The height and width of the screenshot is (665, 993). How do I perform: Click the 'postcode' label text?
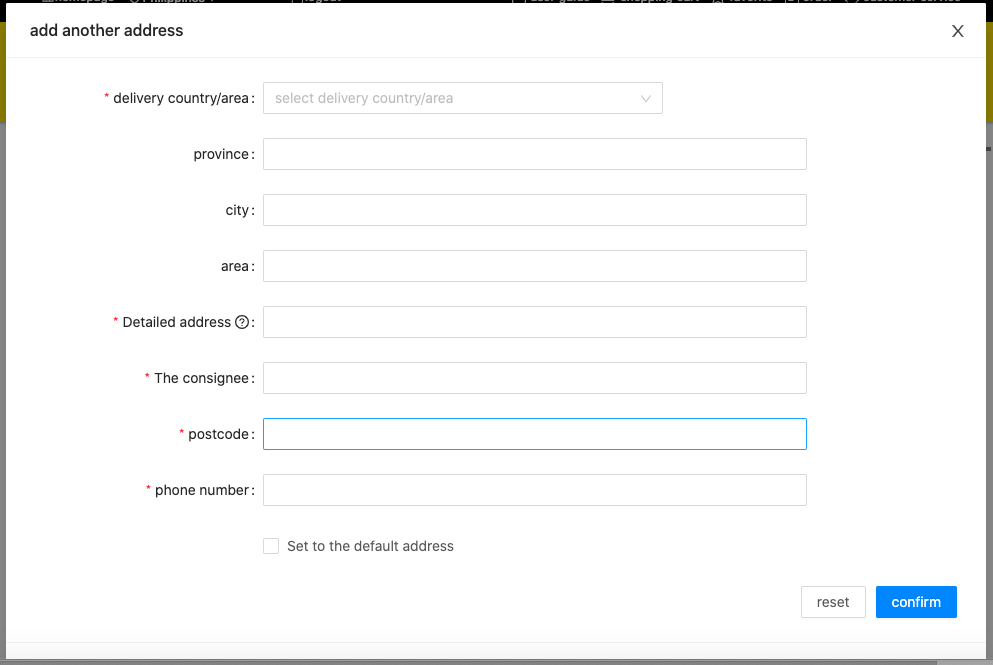point(218,434)
